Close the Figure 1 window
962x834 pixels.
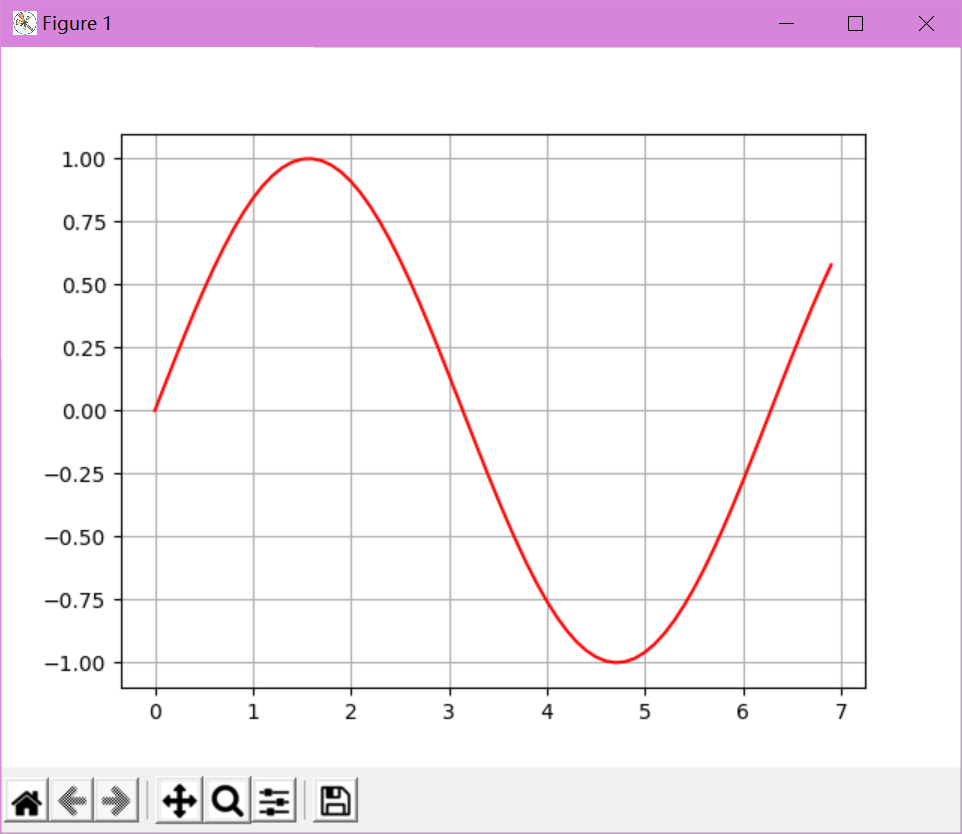[926, 23]
